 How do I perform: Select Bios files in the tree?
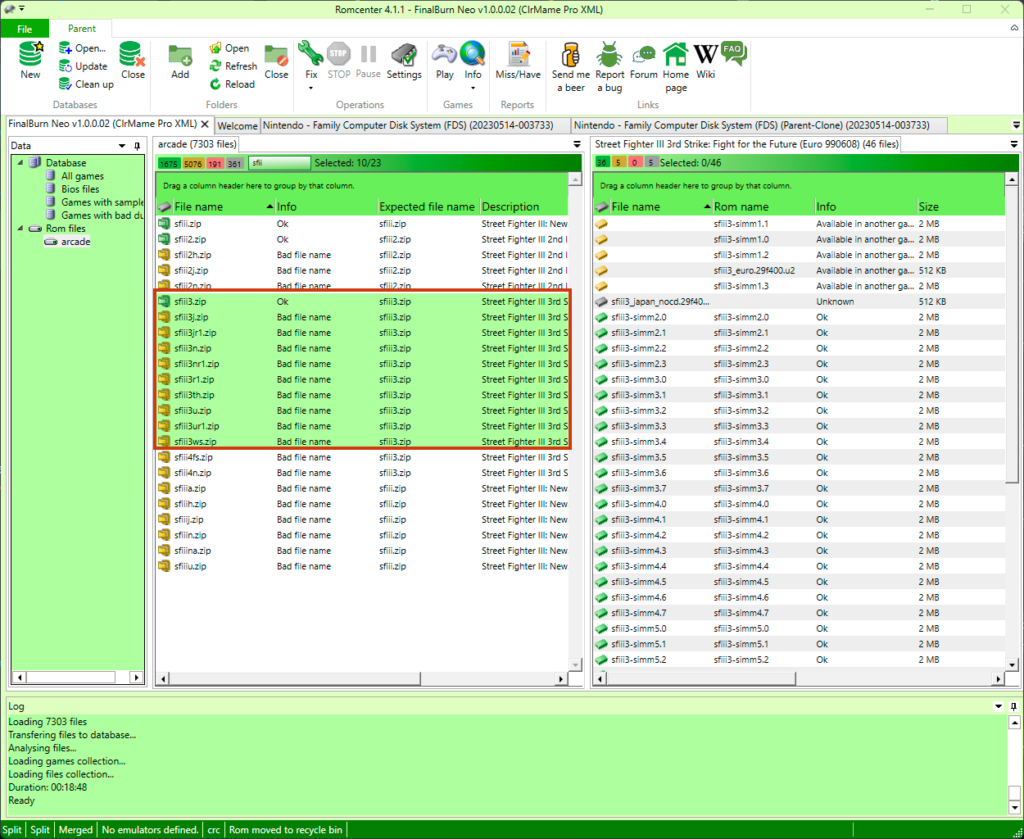(x=80, y=189)
